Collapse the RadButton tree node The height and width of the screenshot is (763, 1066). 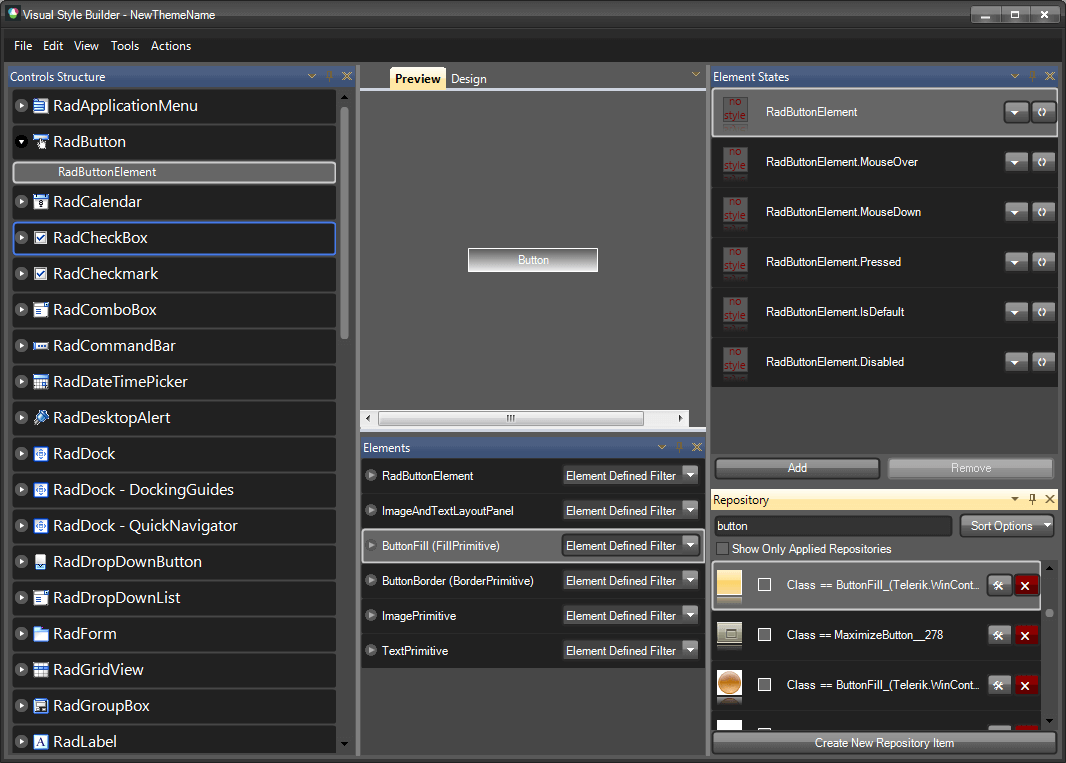[x=21, y=141]
